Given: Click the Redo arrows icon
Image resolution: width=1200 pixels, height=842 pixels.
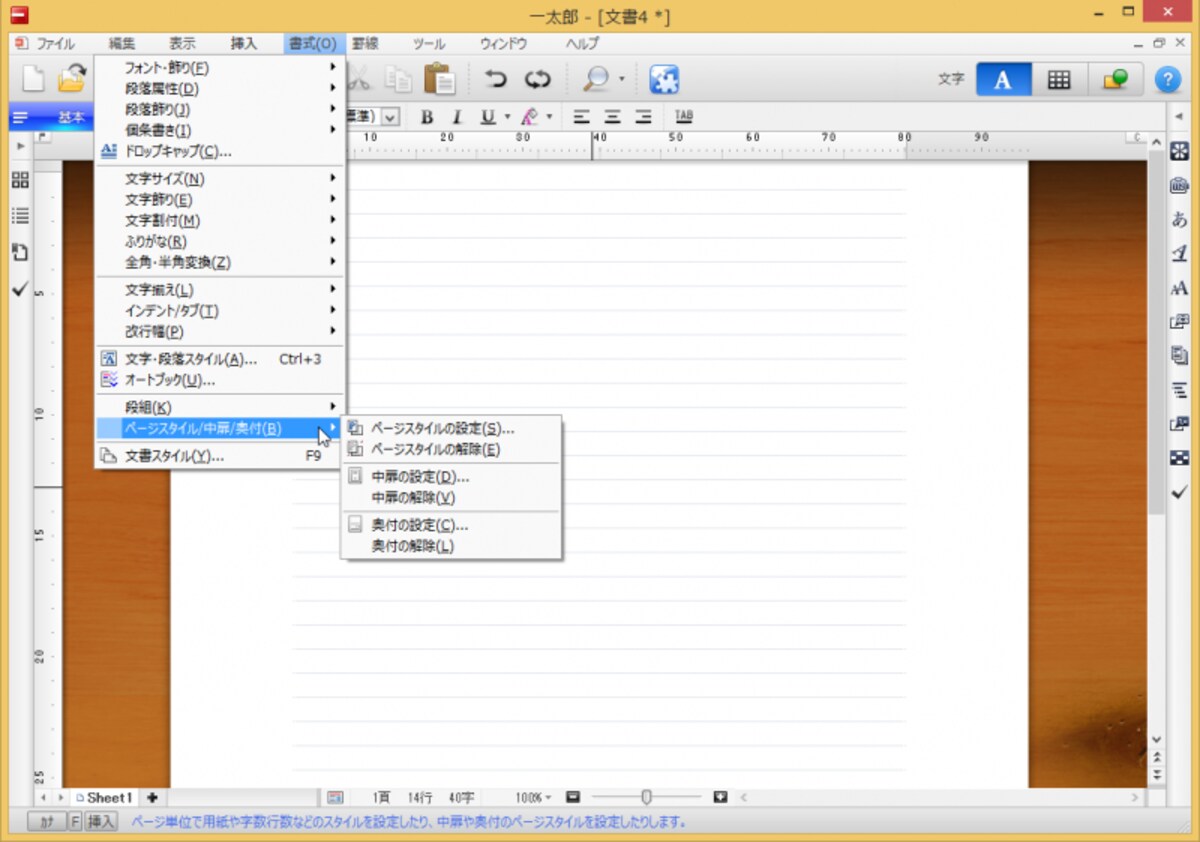Looking at the screenshot, I should 538,79.
